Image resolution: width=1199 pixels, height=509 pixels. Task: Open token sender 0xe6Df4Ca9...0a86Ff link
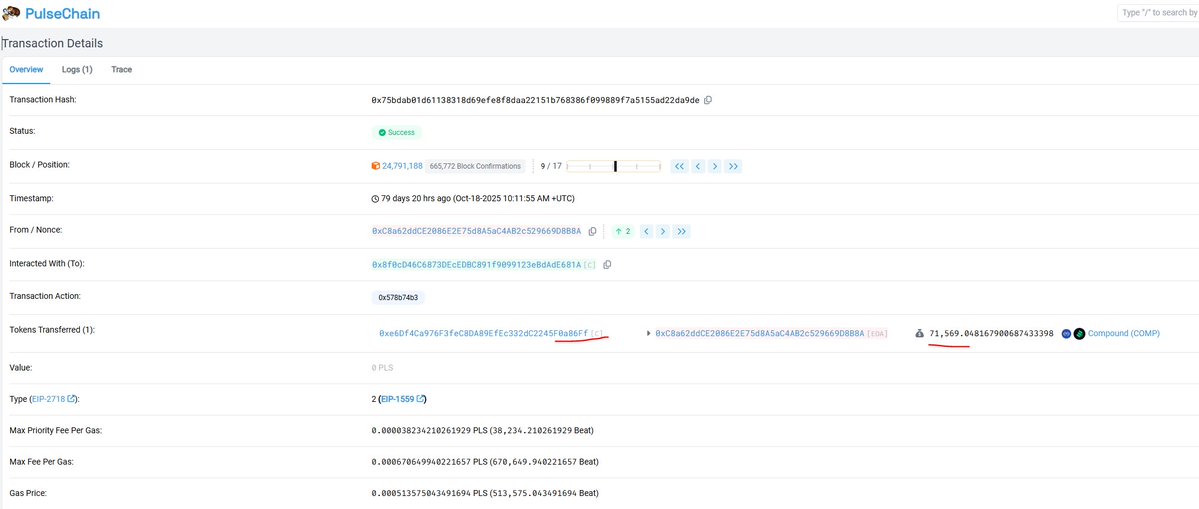(x=483, y=333)
